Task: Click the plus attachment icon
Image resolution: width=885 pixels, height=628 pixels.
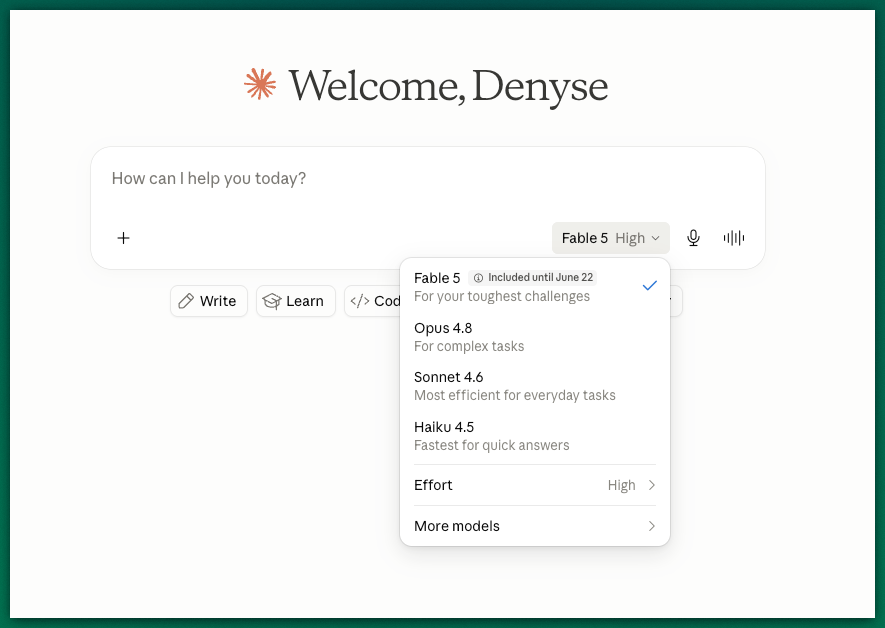Action: pos(123,238)
